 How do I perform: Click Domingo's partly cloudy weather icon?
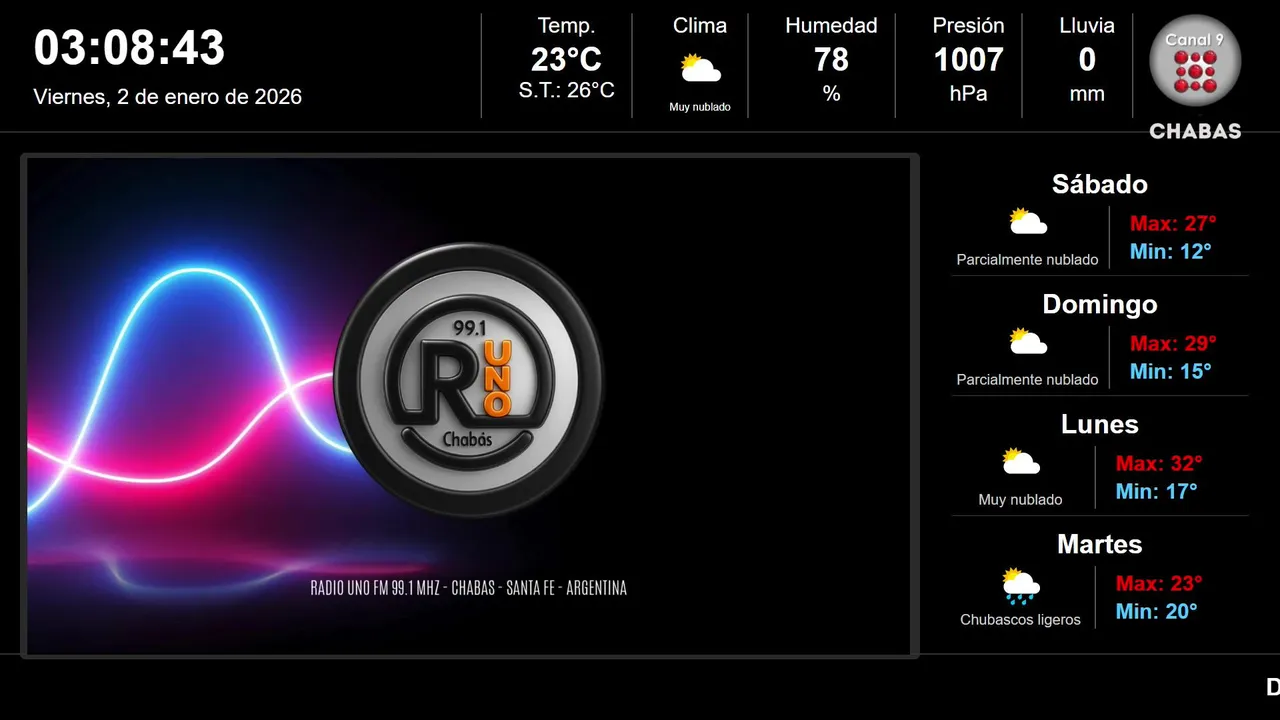[1028, 342]
